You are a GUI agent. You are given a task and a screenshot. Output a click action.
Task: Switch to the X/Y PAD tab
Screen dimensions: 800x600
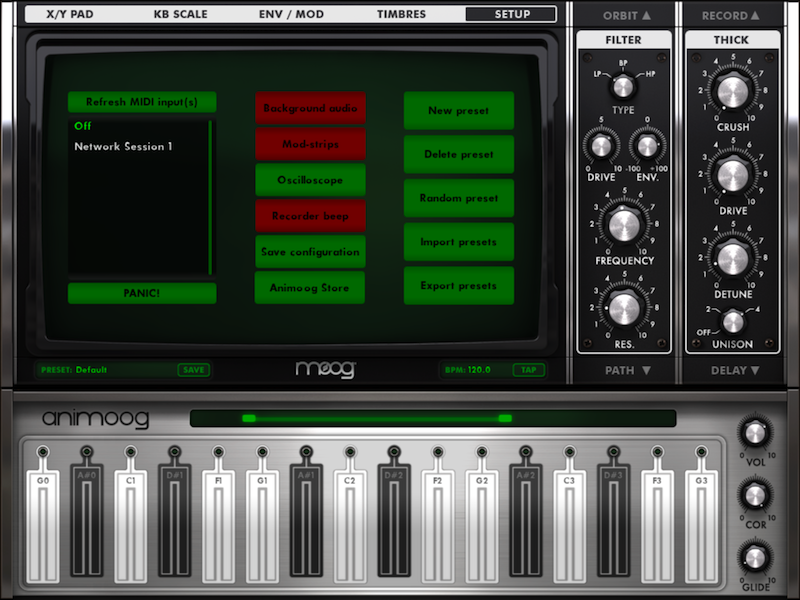click(x=70, y=14)
